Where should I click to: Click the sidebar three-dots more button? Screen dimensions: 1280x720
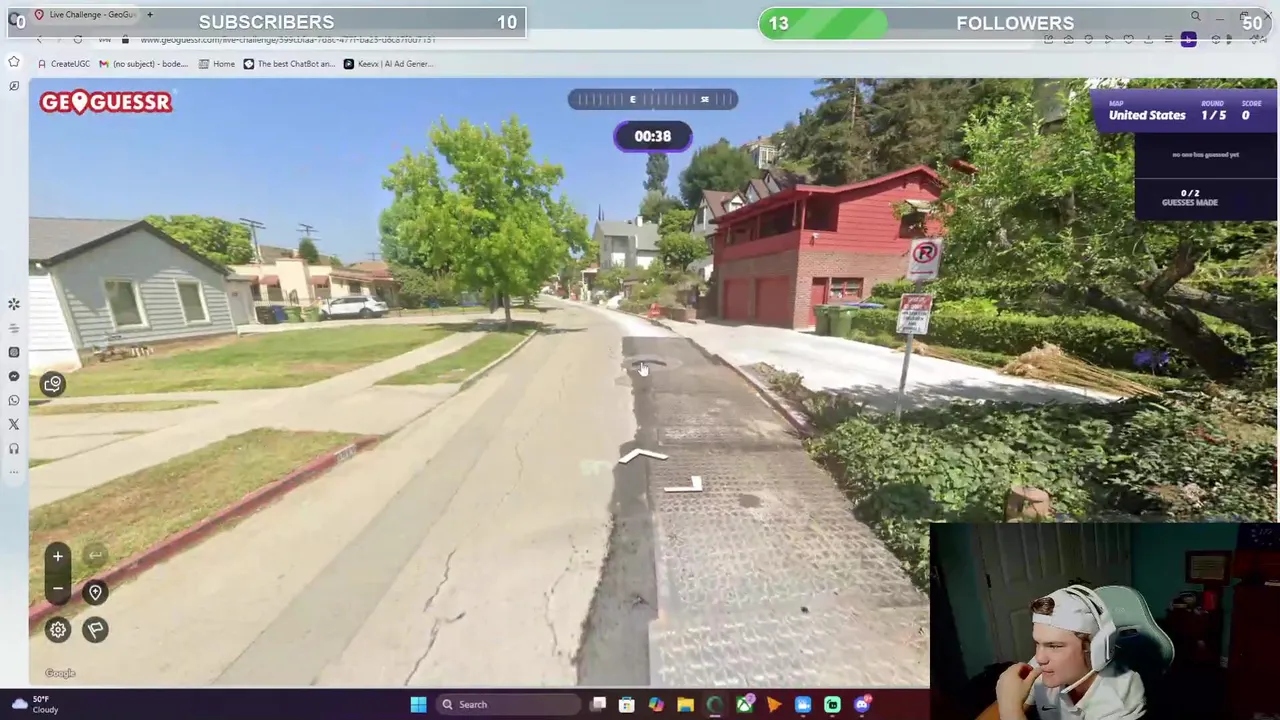(x=14, y=472)
